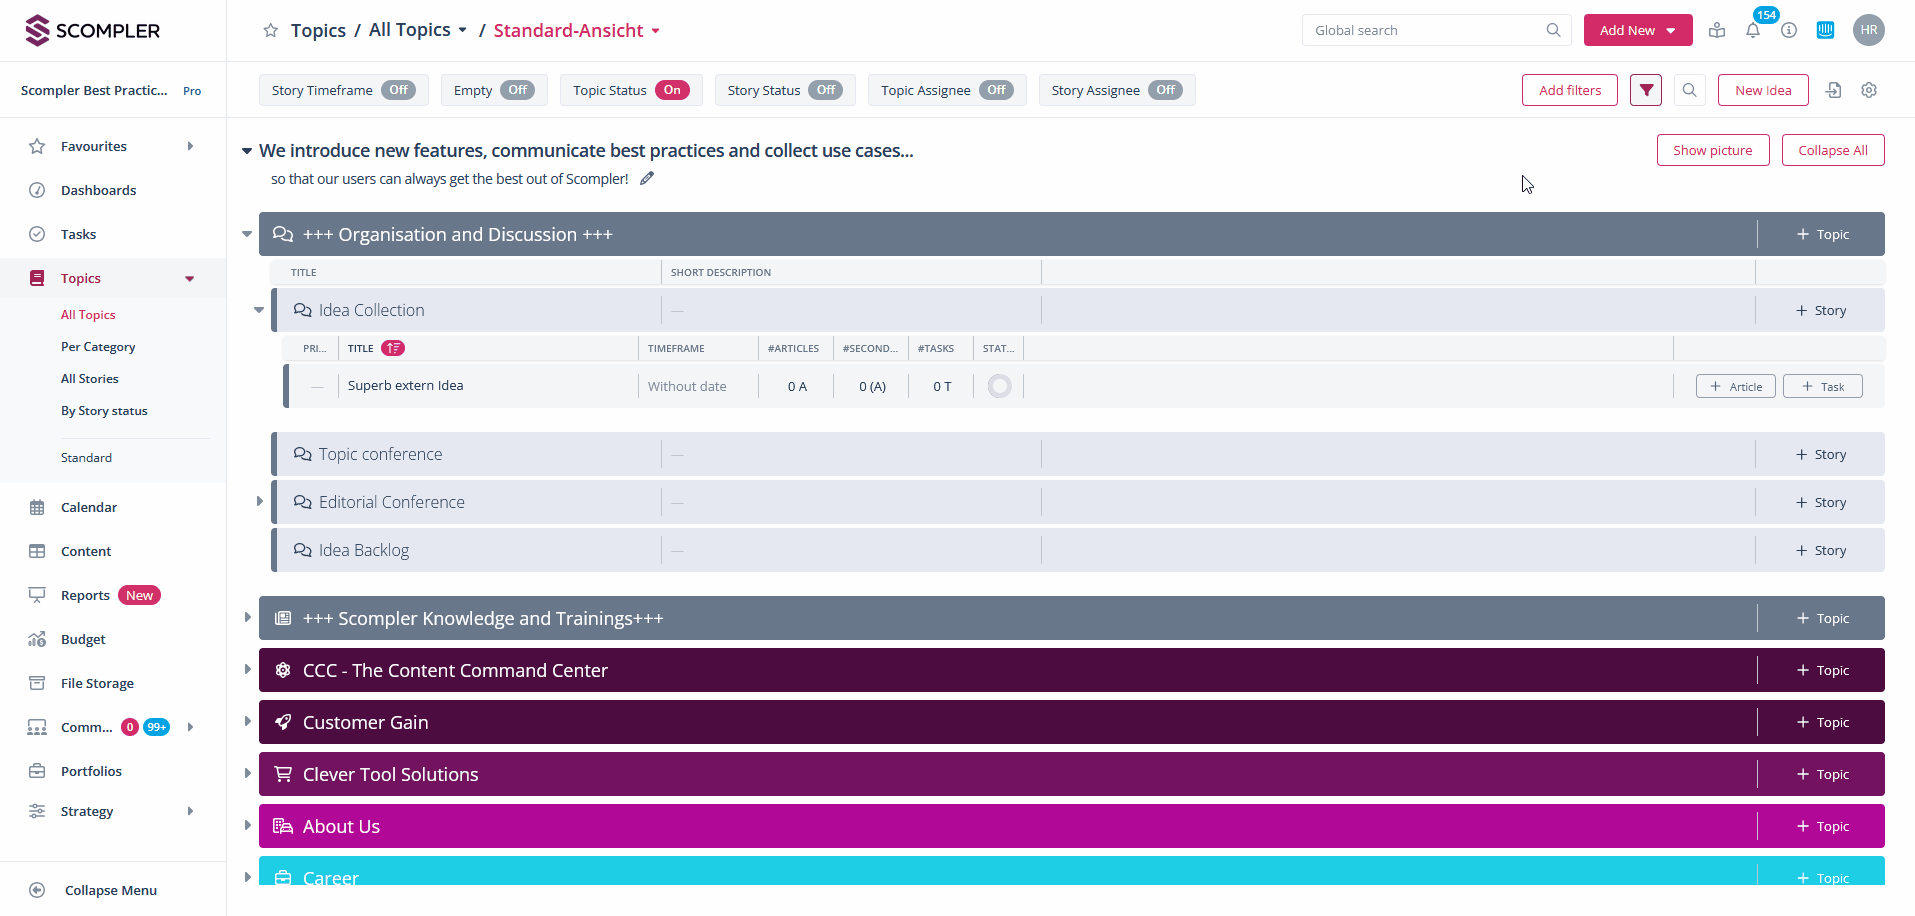The image size is (1915, 916).
Task: Click the Global search field
Action: (x=1427, y=31)
